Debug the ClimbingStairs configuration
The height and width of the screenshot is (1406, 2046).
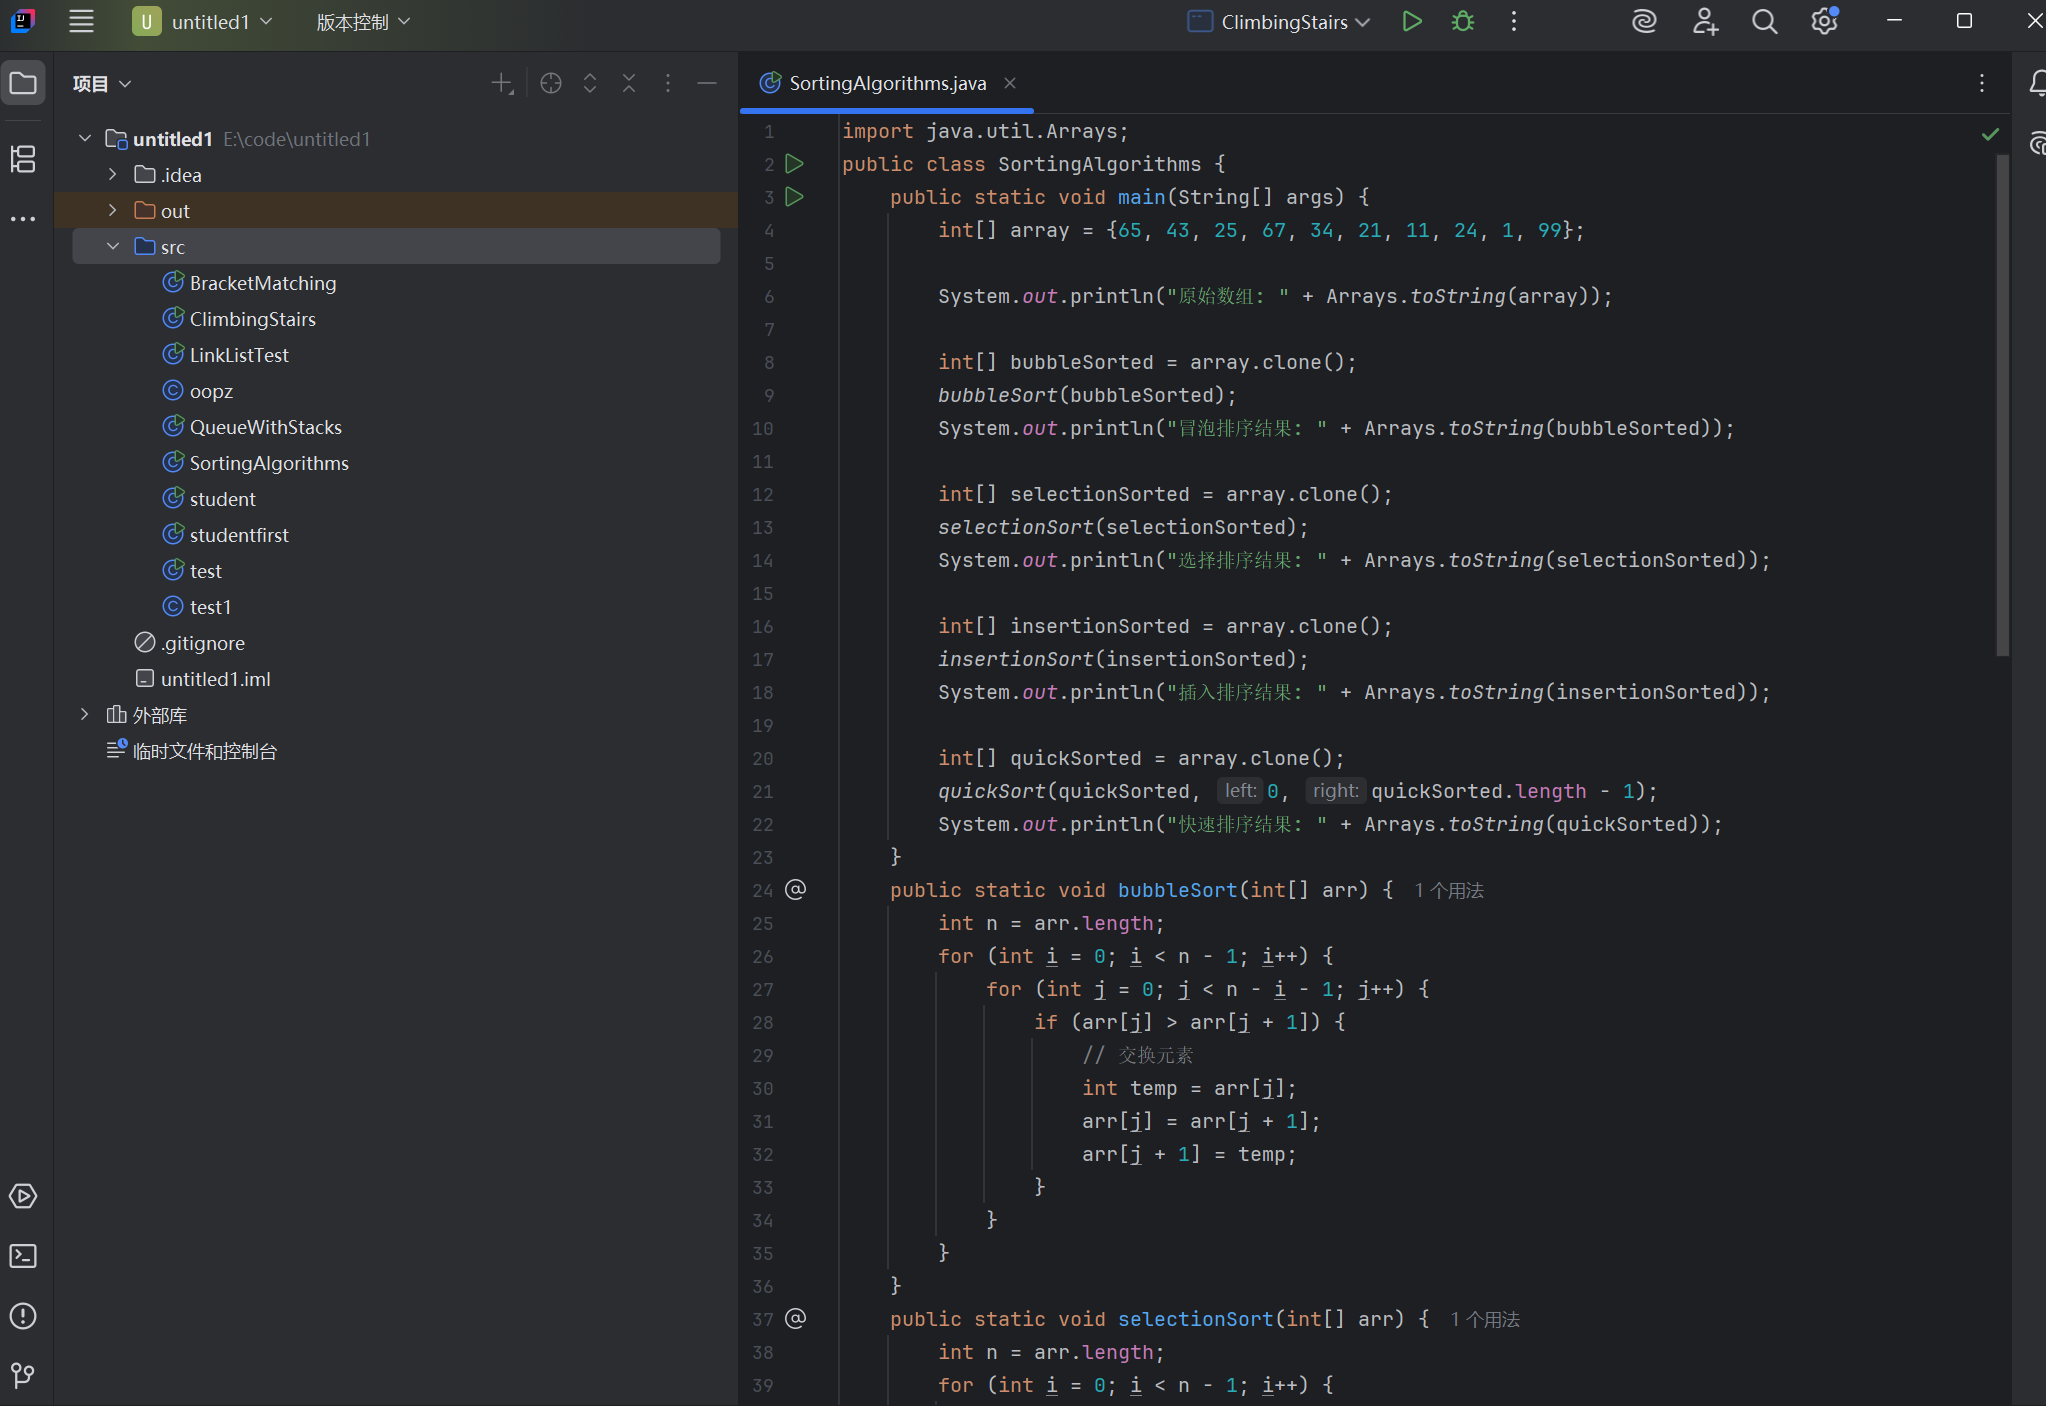coord(1463,21)
